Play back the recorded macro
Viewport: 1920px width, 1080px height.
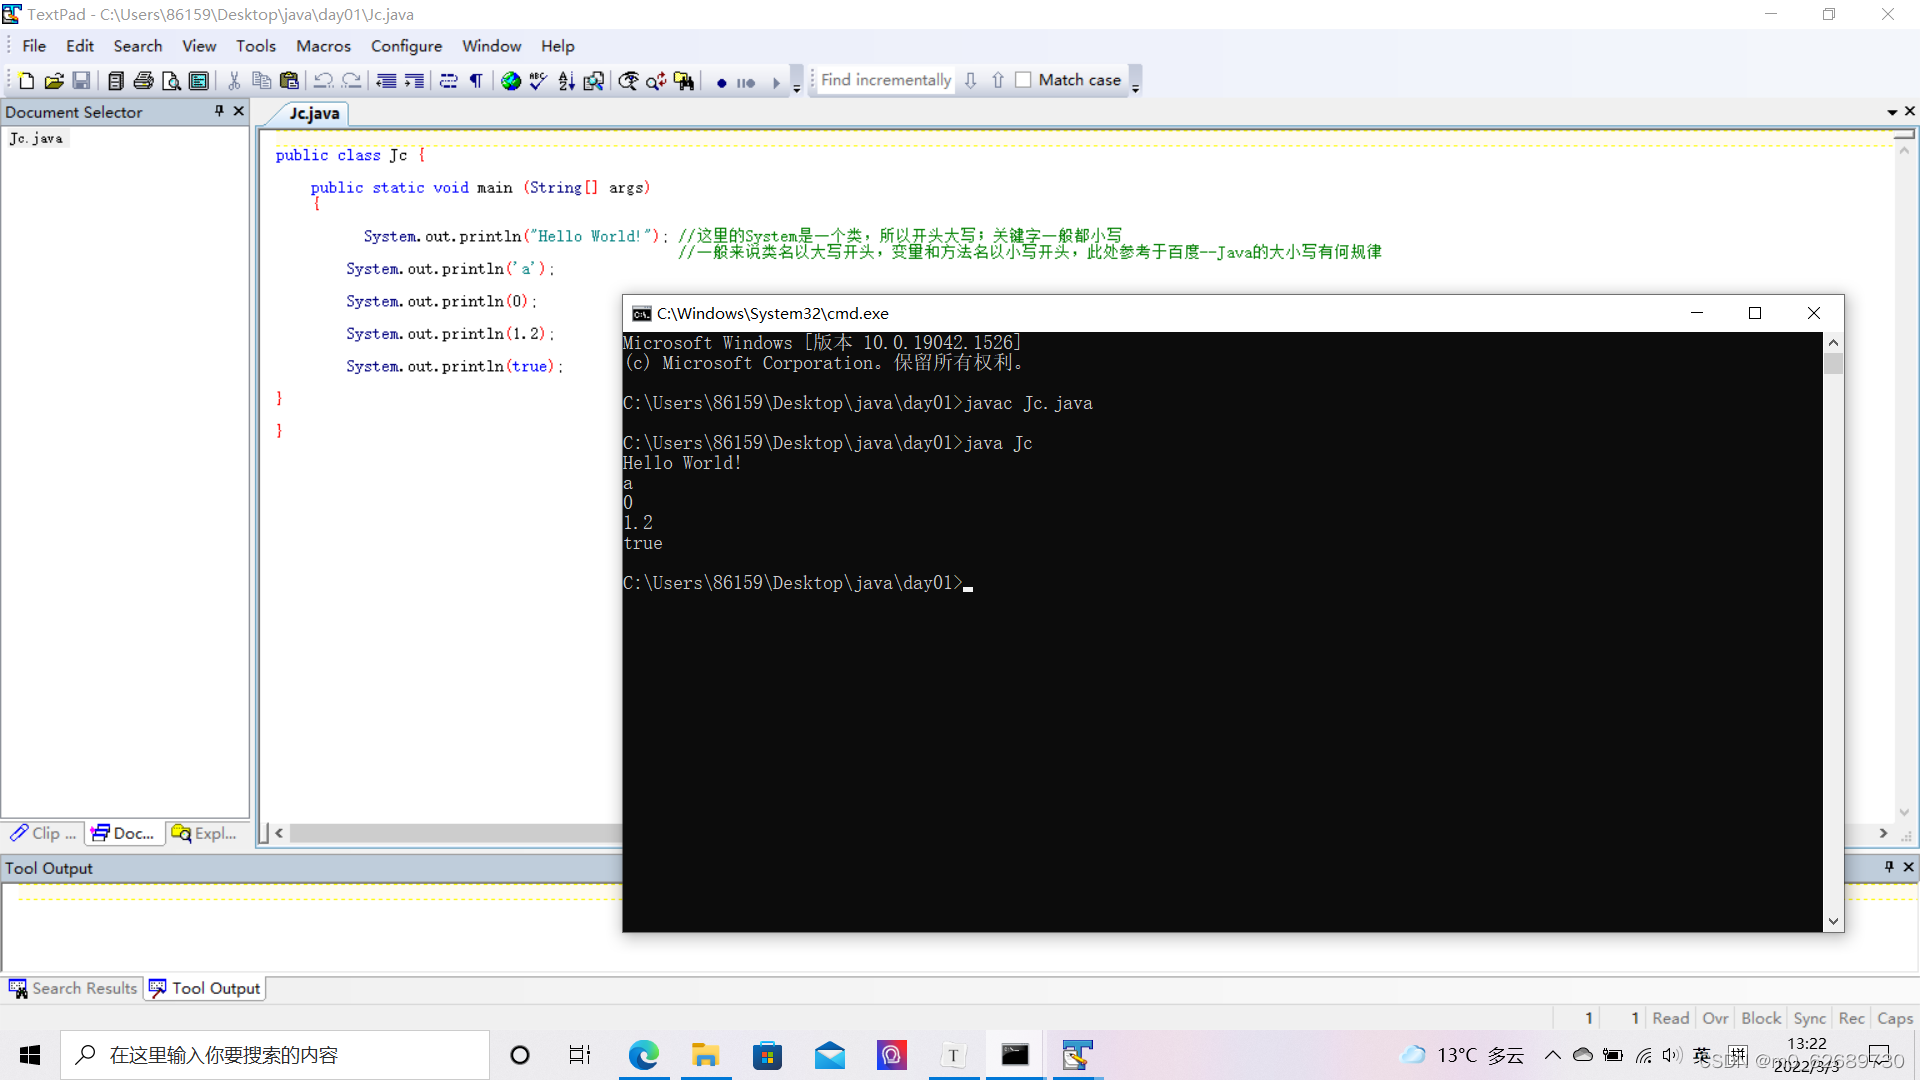coord(776,82)
